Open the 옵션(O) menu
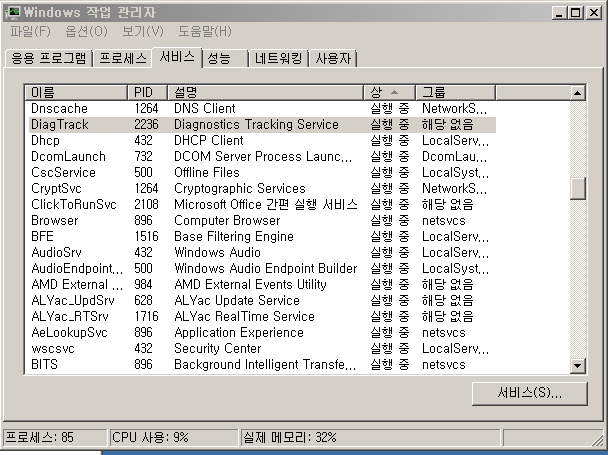This screenshot has width=608, height=455. (x=86, y=31)
